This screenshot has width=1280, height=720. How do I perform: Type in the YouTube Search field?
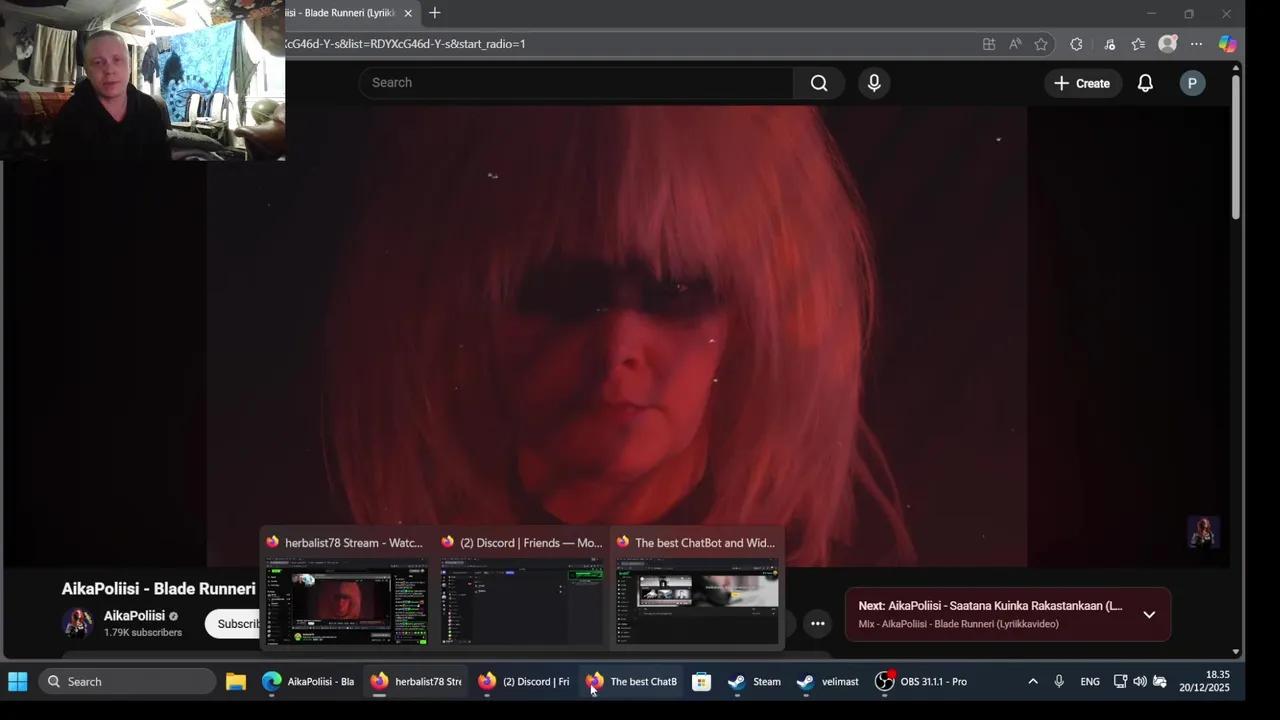pyautogui.click(x=577, y=83)
